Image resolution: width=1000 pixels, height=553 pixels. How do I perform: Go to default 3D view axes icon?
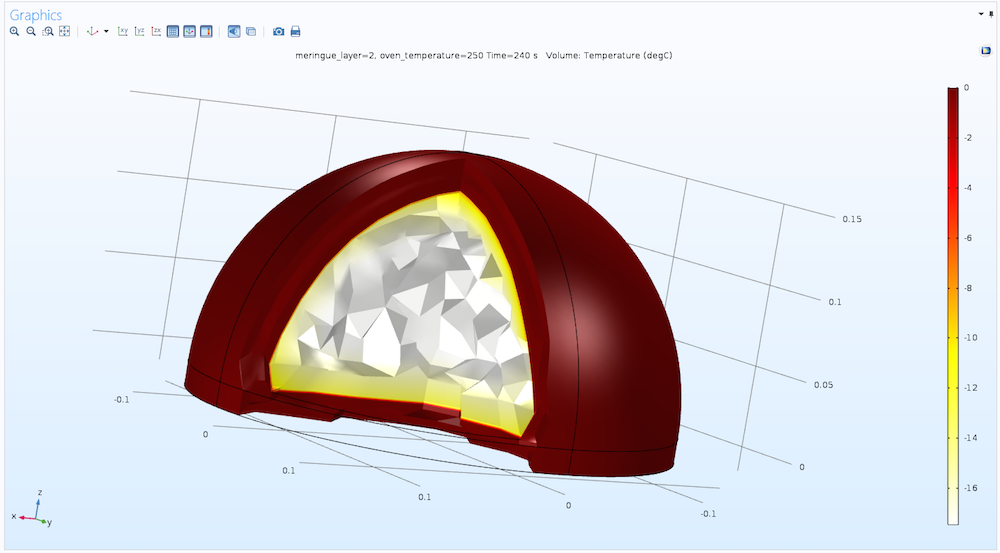pos(92,31)
